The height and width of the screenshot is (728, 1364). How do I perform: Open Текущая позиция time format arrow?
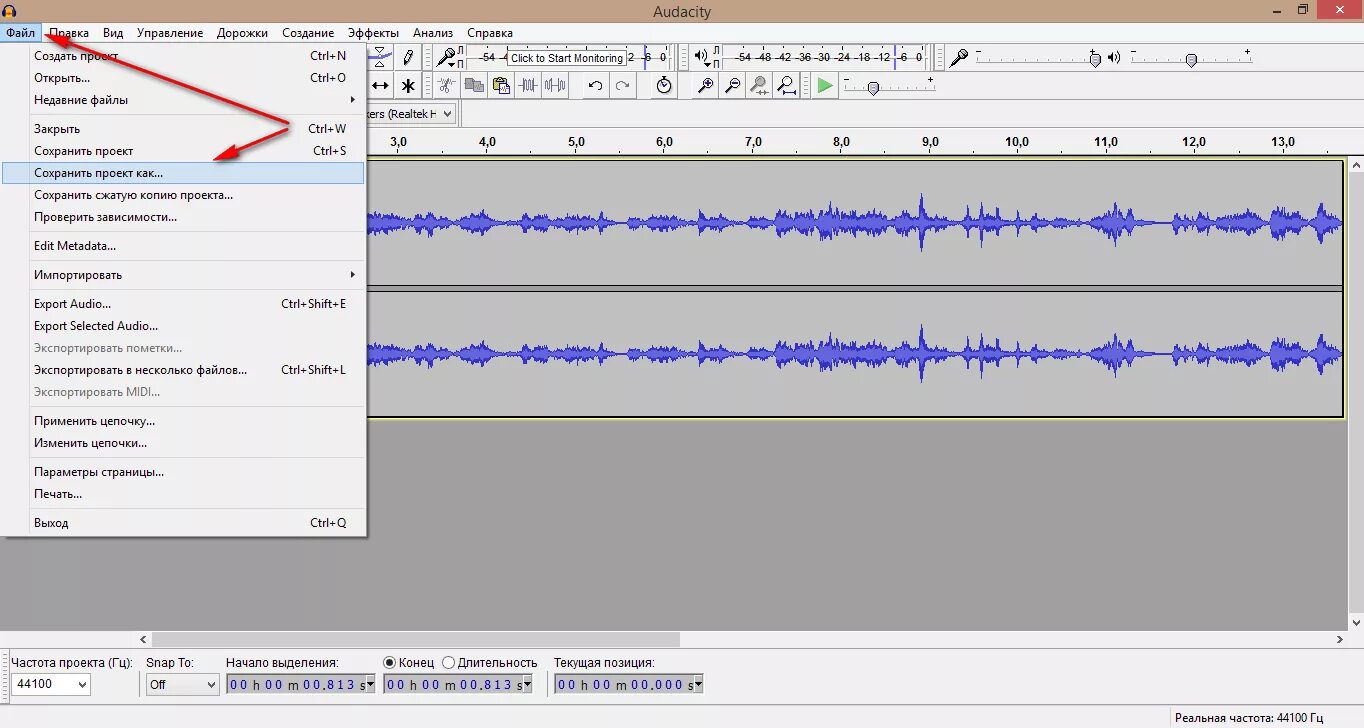coord(698,685)
